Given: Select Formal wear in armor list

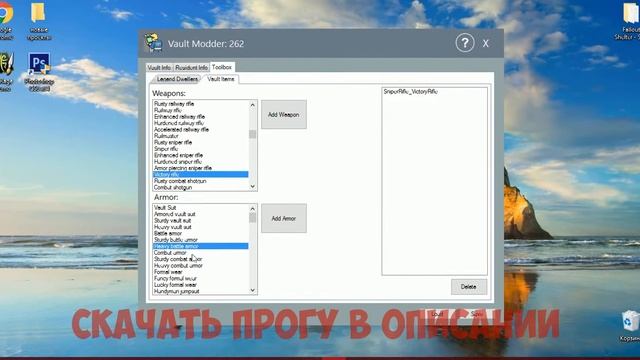Looking at the screenshot, I should pos(200,272).
